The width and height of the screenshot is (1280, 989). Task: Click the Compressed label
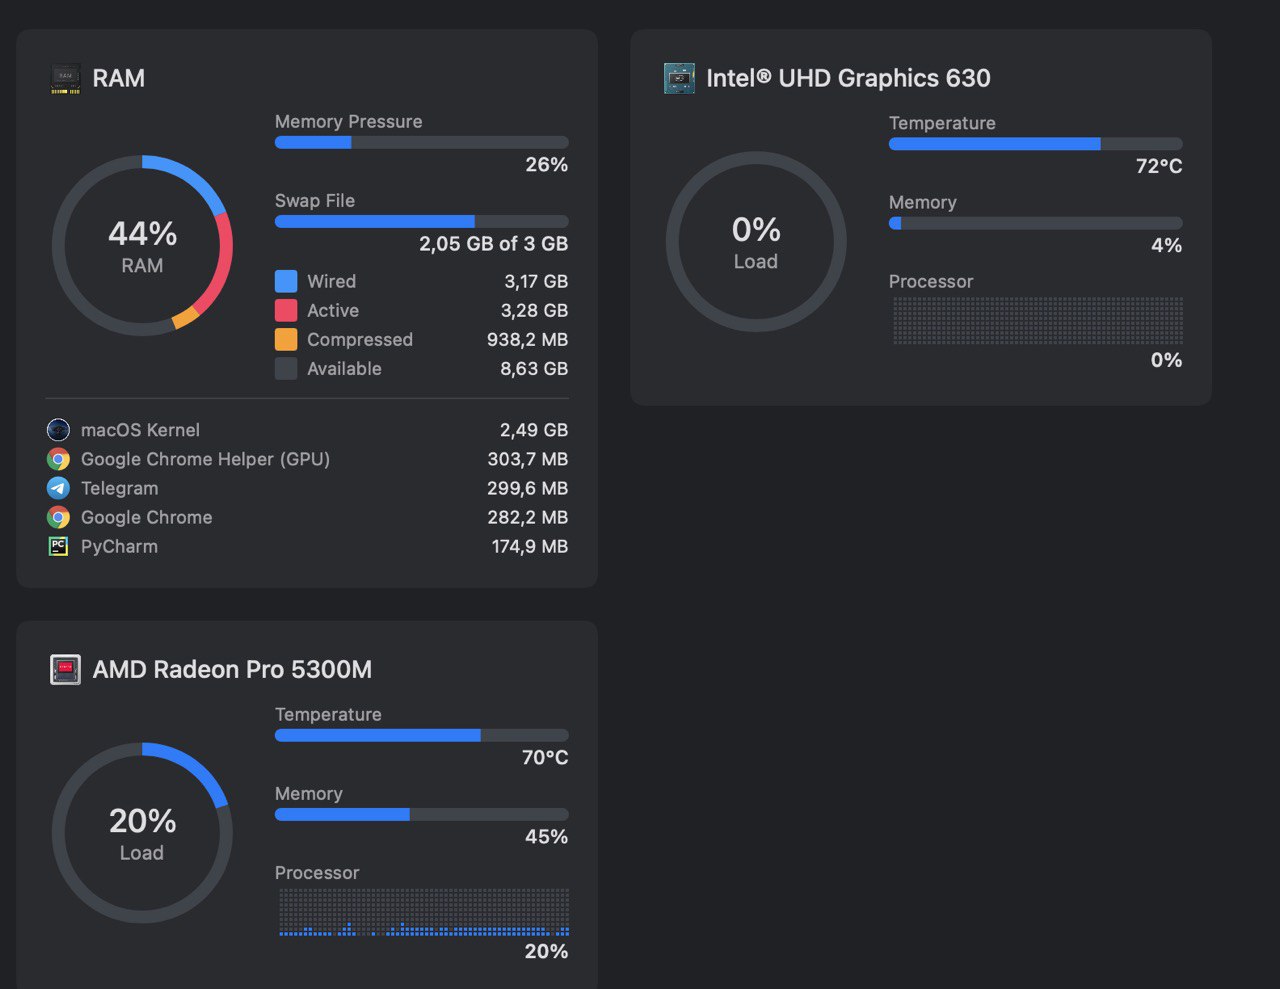pyautogui.click(x=360, y=339)
